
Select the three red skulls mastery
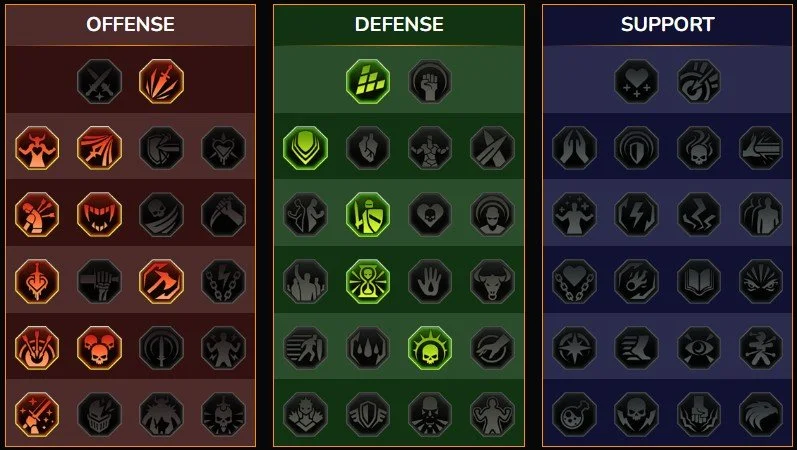click(x=99, y=348)
